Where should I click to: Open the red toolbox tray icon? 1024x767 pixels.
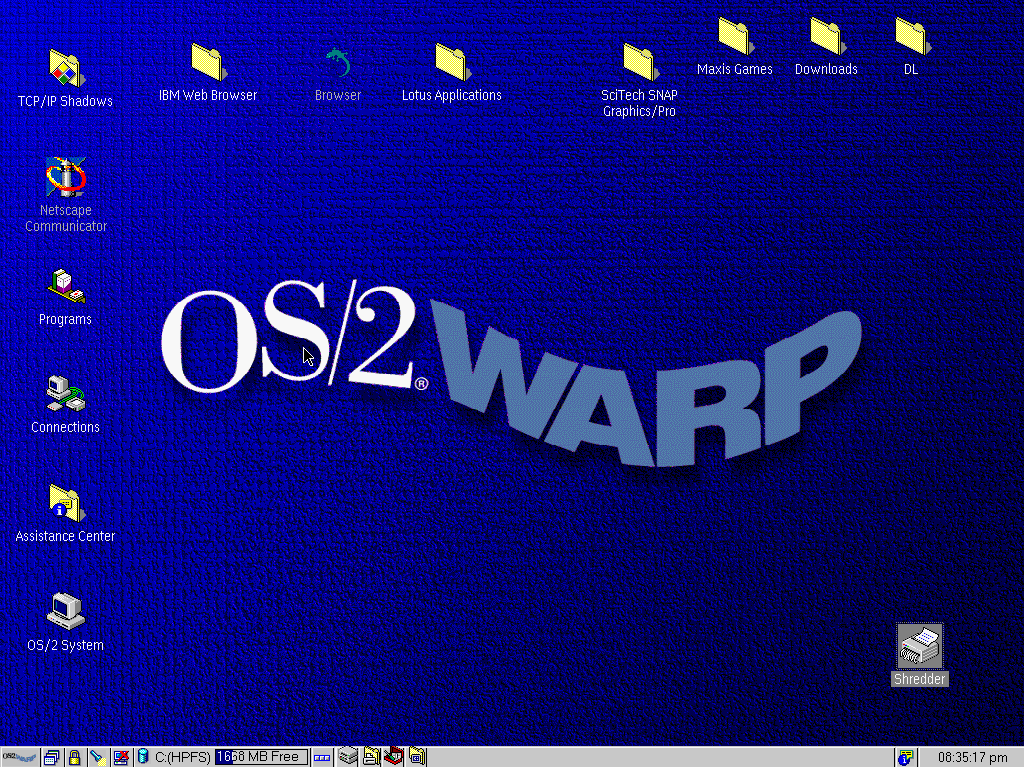coord(393,756)
